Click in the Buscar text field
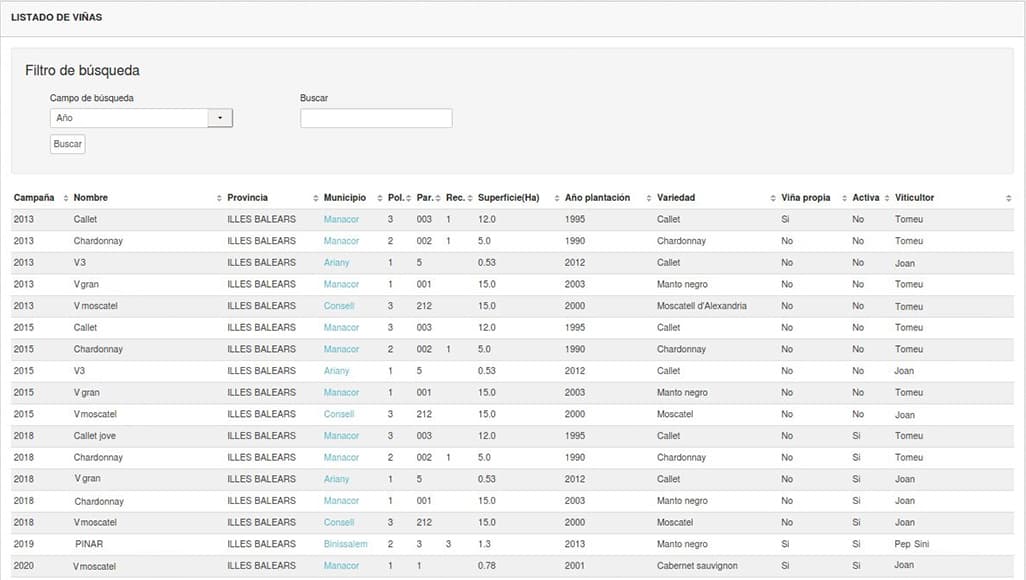 click(x=376, y=118)
